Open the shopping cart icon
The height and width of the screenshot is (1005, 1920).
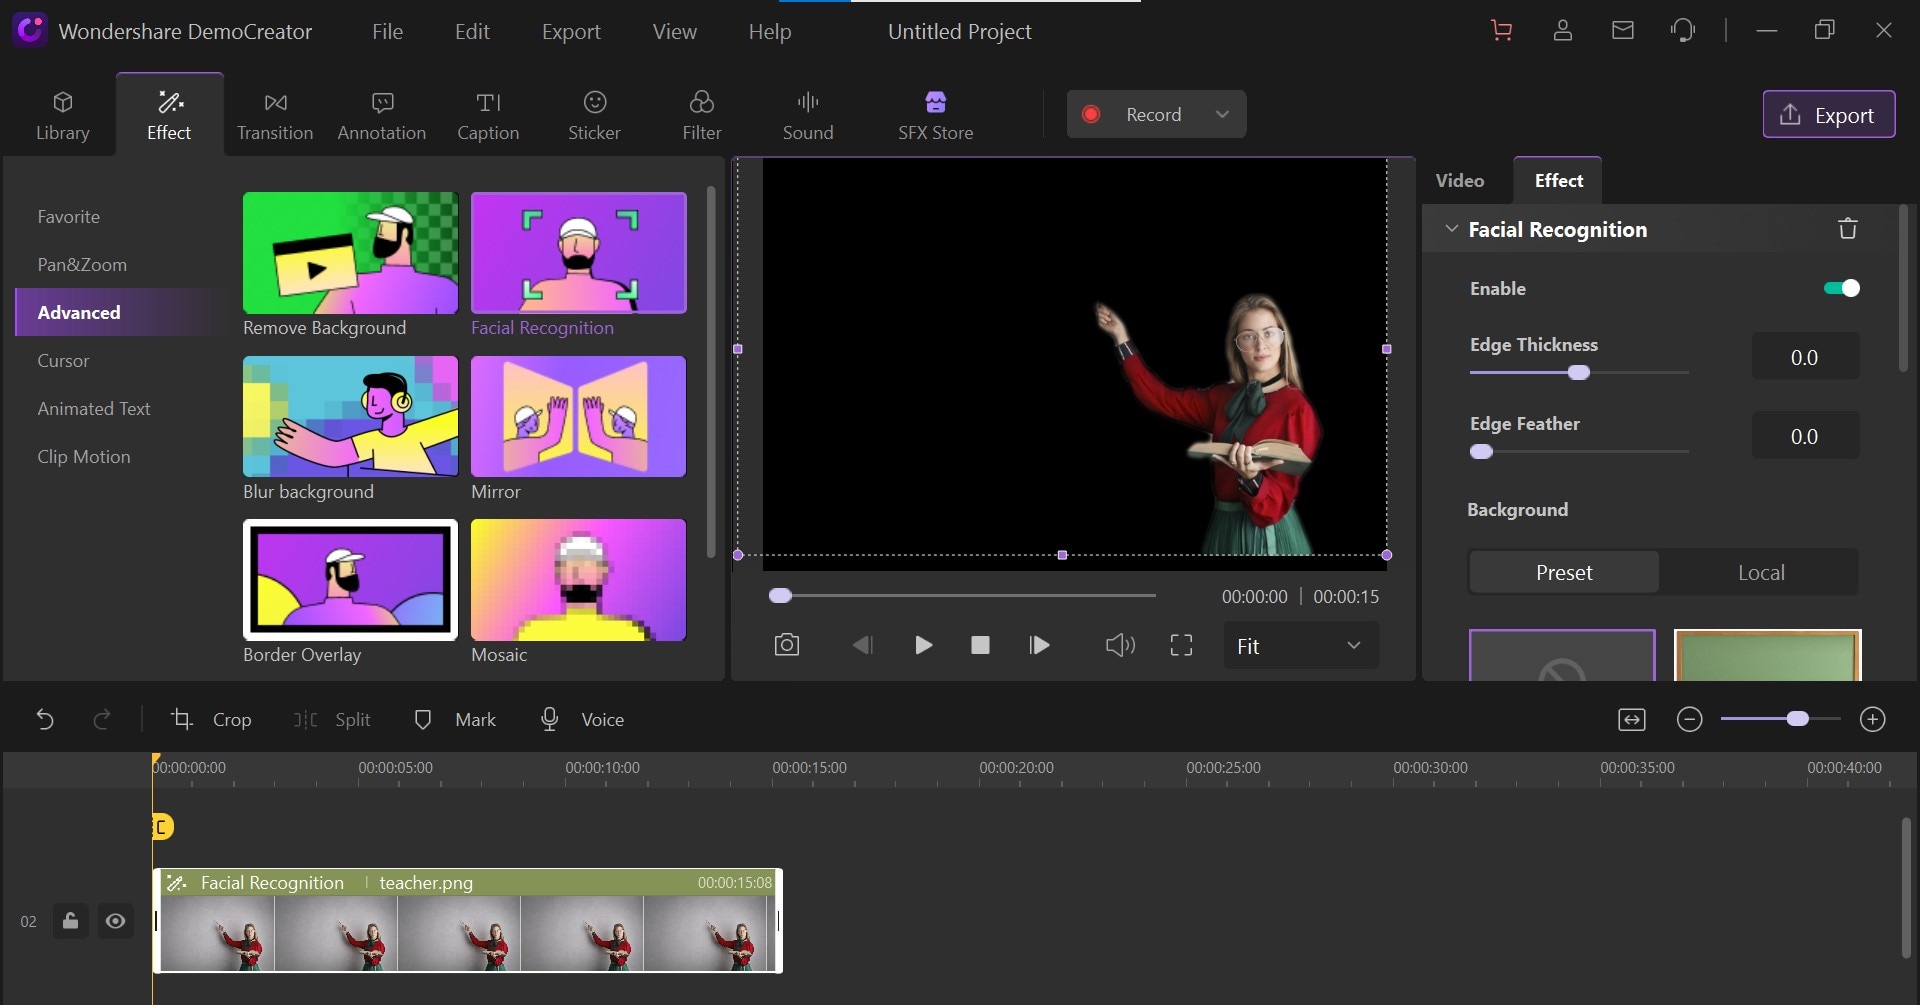[x=1501, y=31]
